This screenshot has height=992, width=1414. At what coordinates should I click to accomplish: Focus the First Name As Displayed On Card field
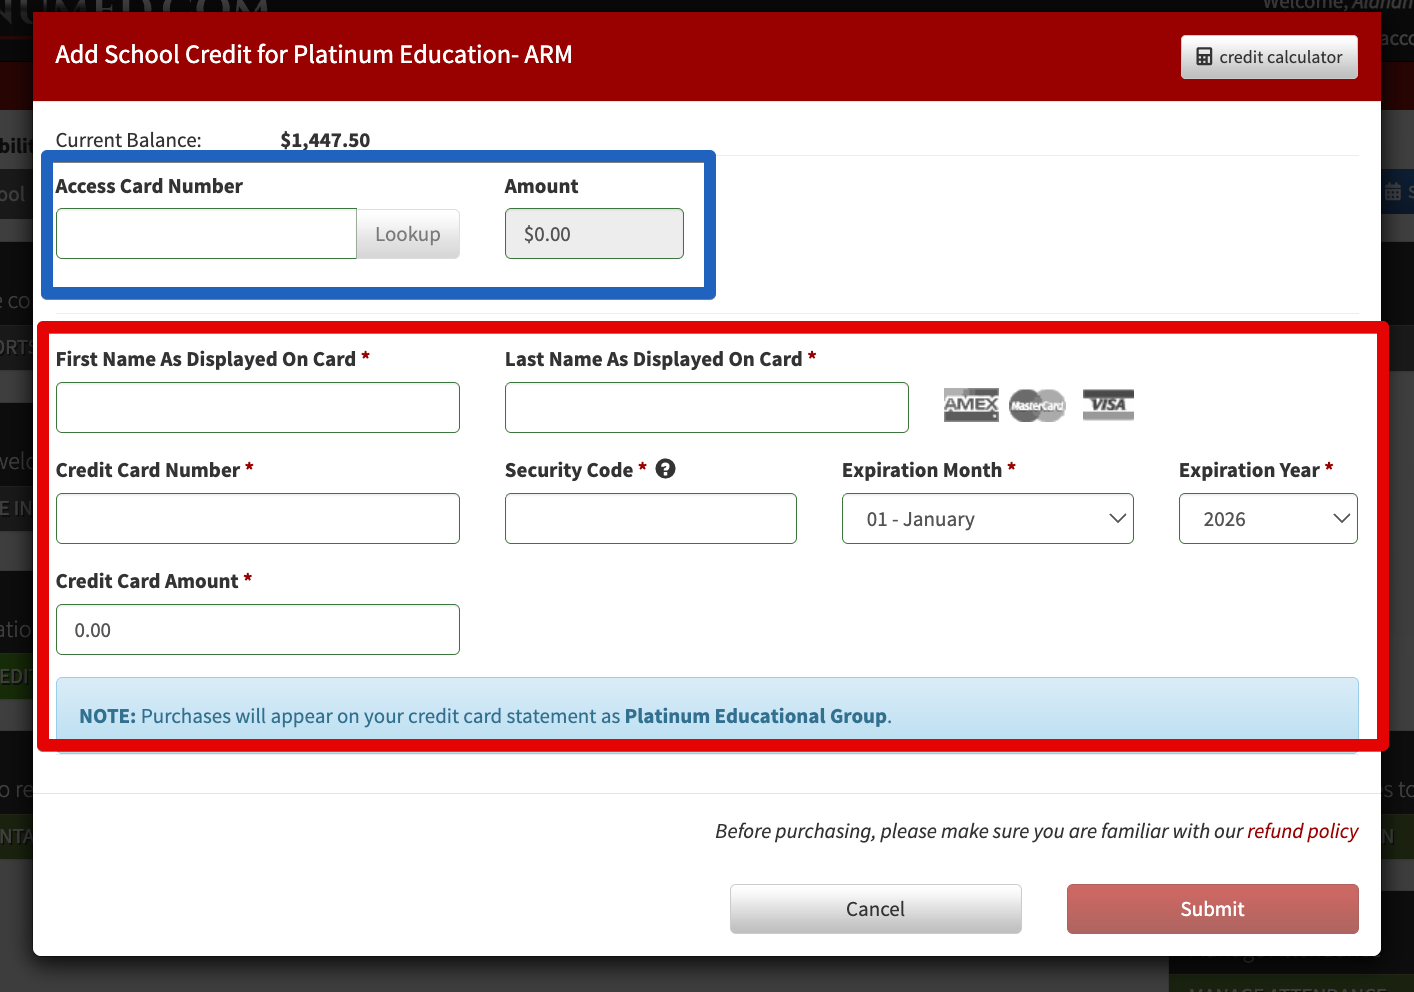click(x=258, y=408)
